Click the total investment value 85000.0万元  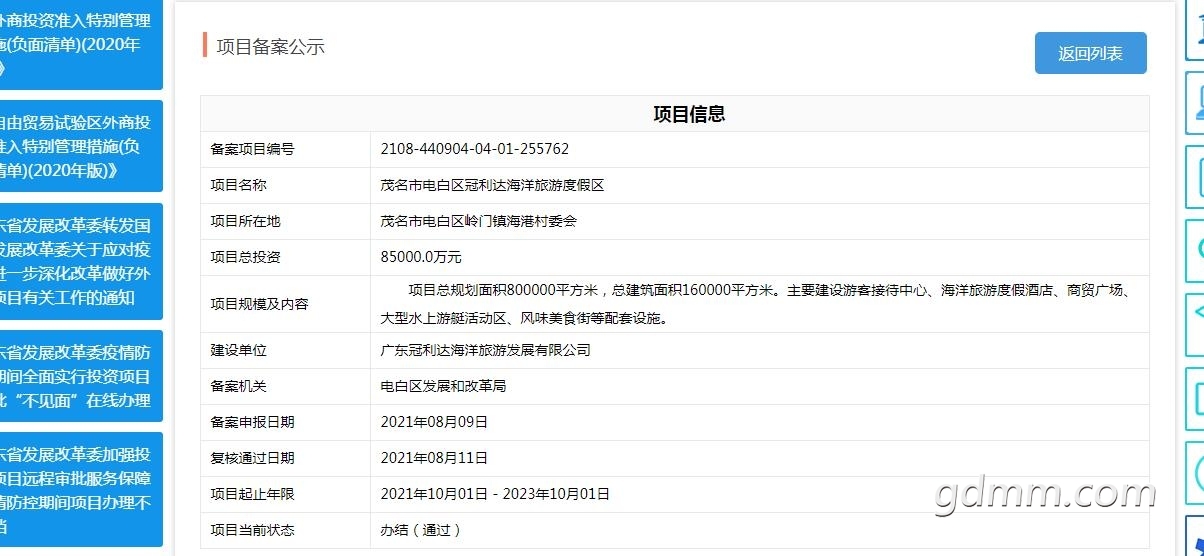pyautogui.click(x=421, y=257)
